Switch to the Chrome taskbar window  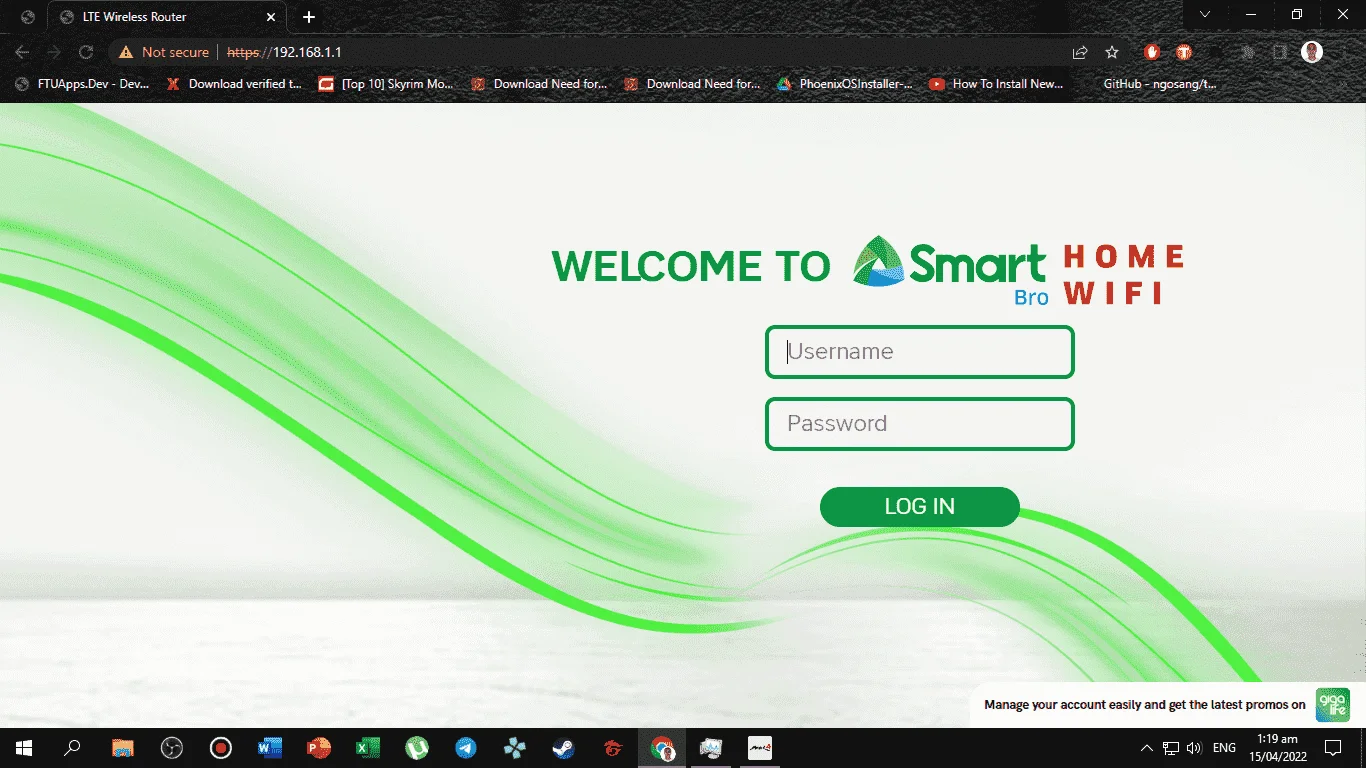point(662,748)
